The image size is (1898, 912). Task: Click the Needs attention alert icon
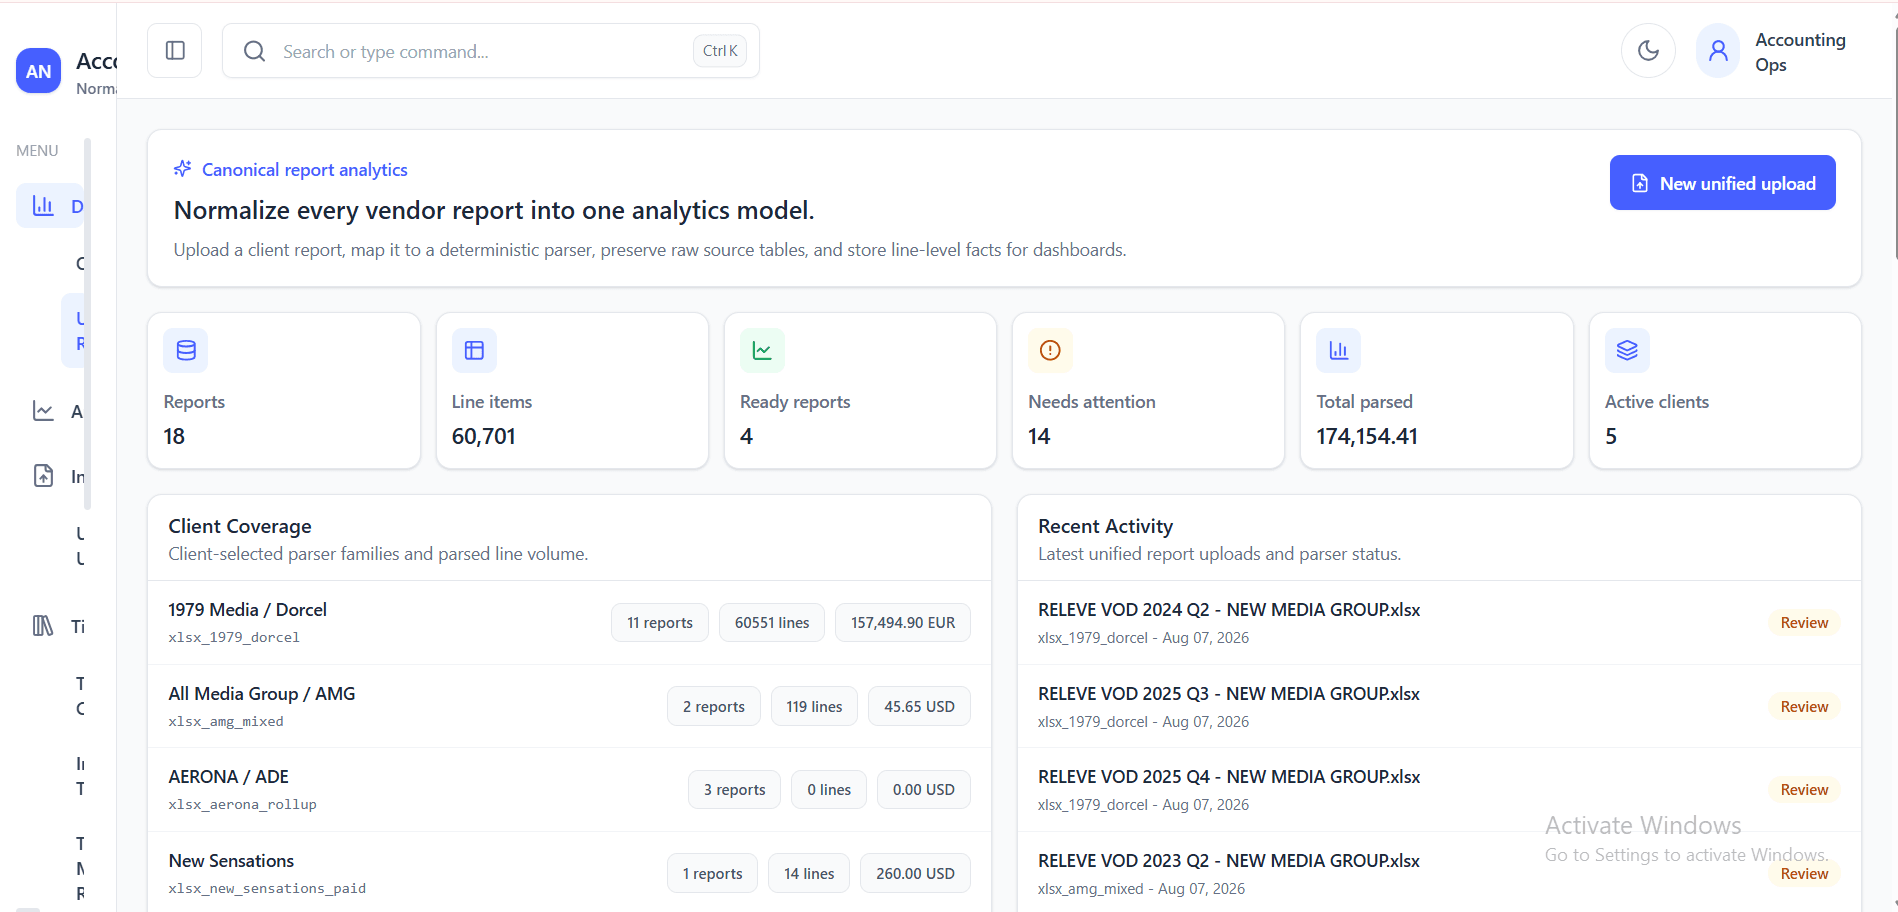pos(1050,350)
